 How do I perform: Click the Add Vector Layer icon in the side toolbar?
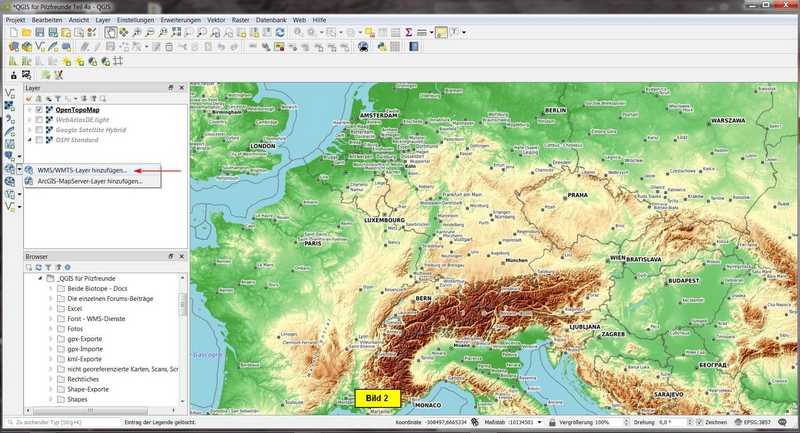[x=10, y=93]
